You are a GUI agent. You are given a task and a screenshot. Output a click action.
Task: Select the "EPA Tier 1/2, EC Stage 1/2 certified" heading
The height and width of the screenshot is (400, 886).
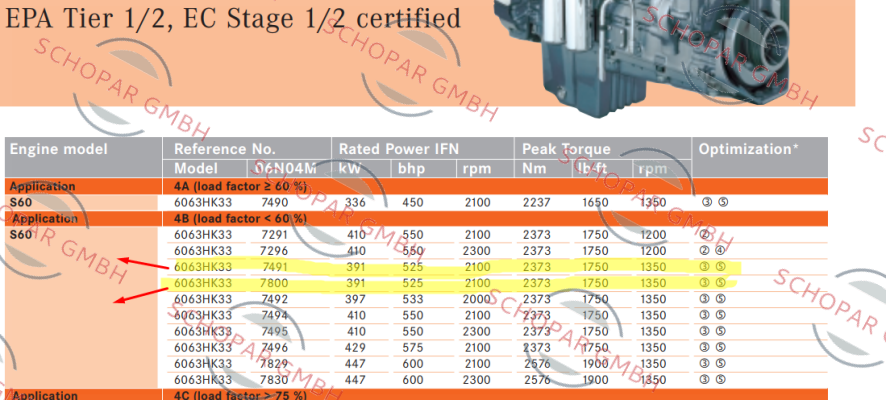pos(232,18)
